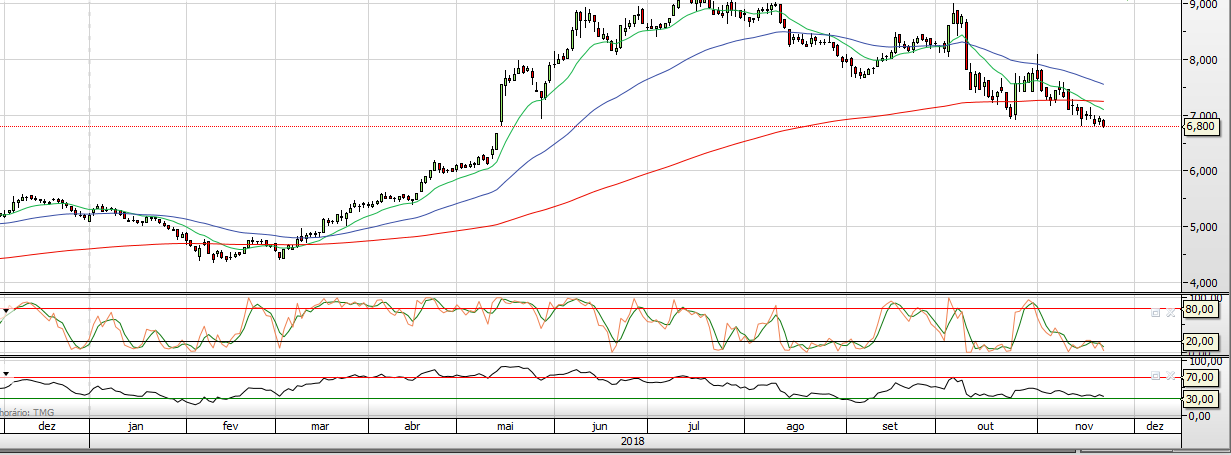This screenshot has width=1231, height=455.
Task: Open the stochastic panel's dropdown arrow
Action: coord(6,311)
